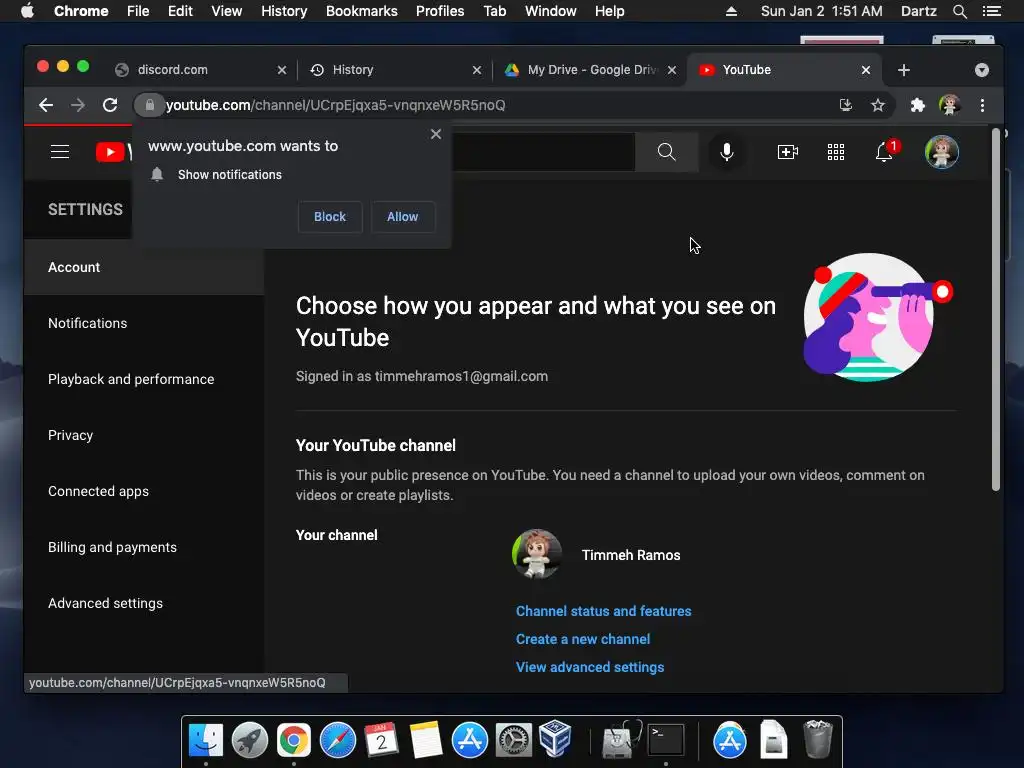Open View advanced settings link
The width and height of the screenshot is (1024, 768).
point(590,667)
